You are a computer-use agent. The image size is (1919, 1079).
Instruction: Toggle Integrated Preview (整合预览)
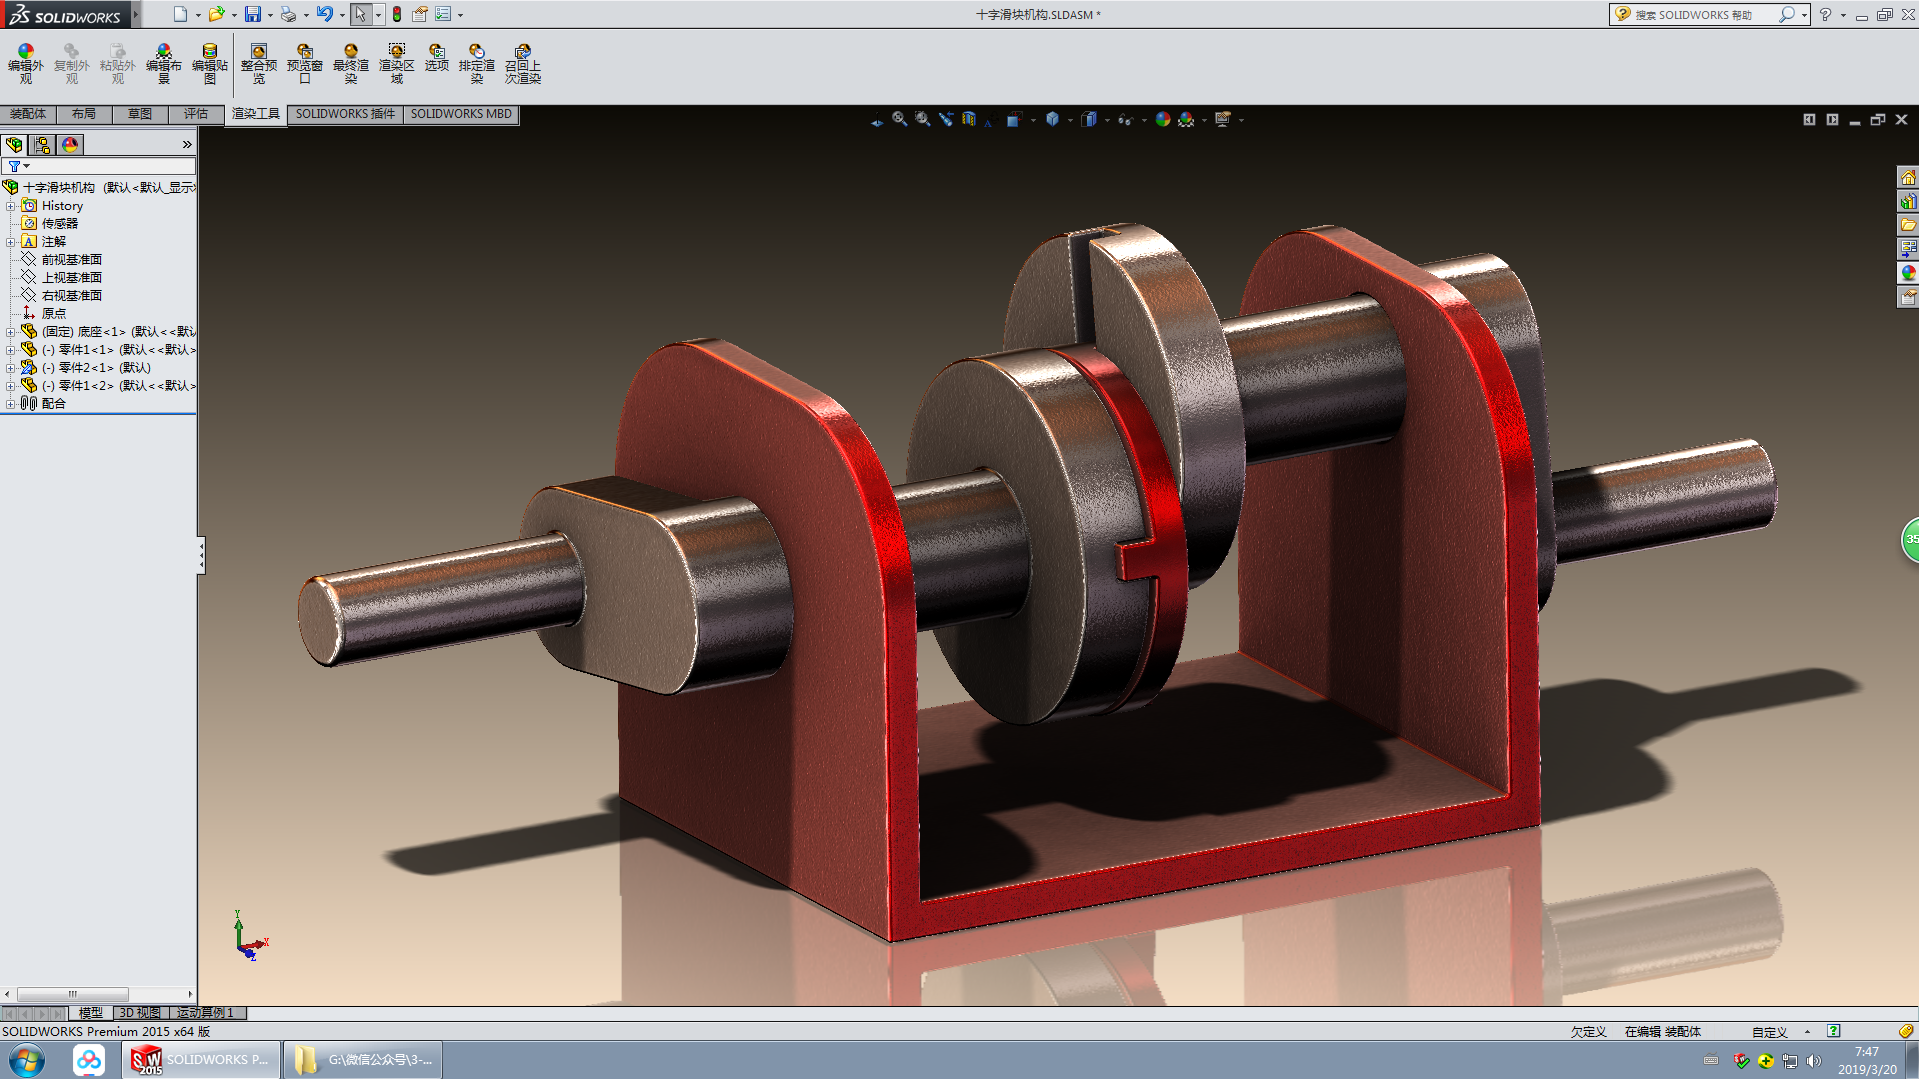259,64
